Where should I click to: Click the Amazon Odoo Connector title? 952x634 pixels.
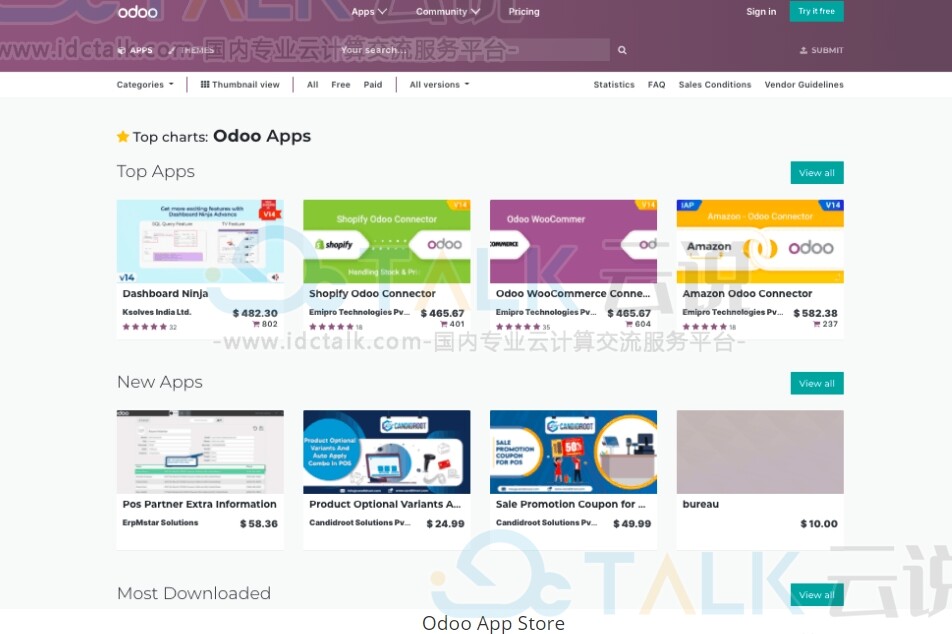tap(747, 293)
